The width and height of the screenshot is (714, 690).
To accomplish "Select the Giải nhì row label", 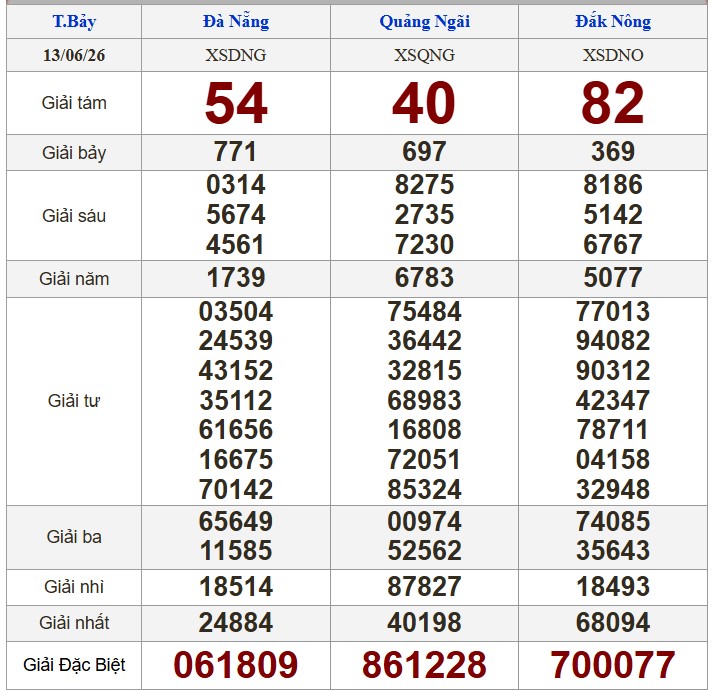I will [74, 587].
